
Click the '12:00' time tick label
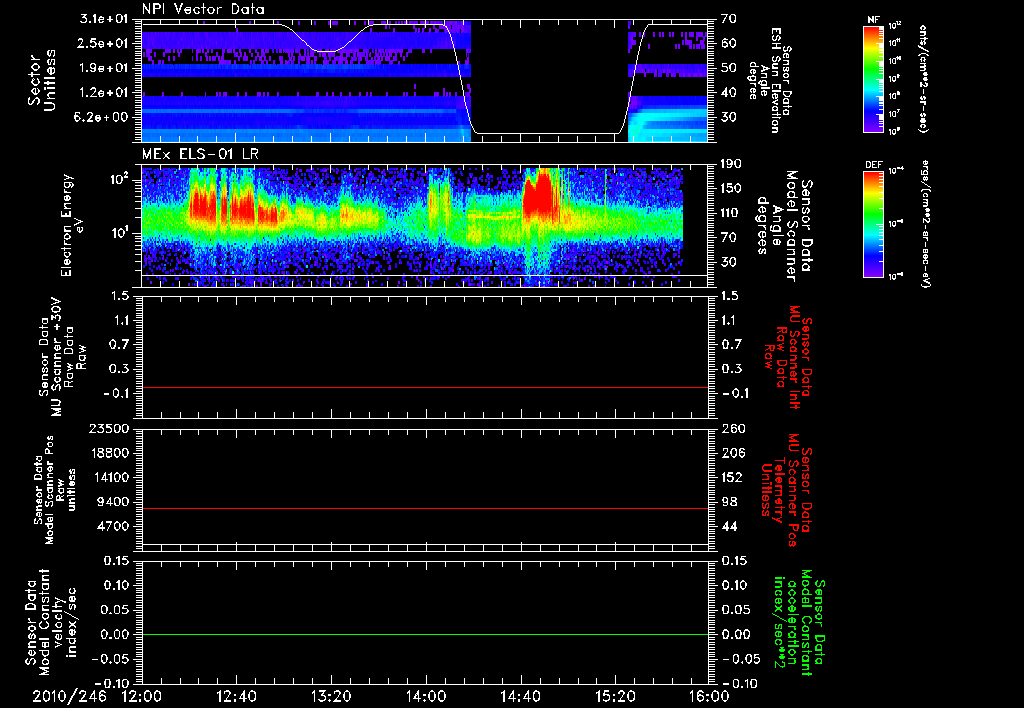pyautogui.click(x=142, y=697)
